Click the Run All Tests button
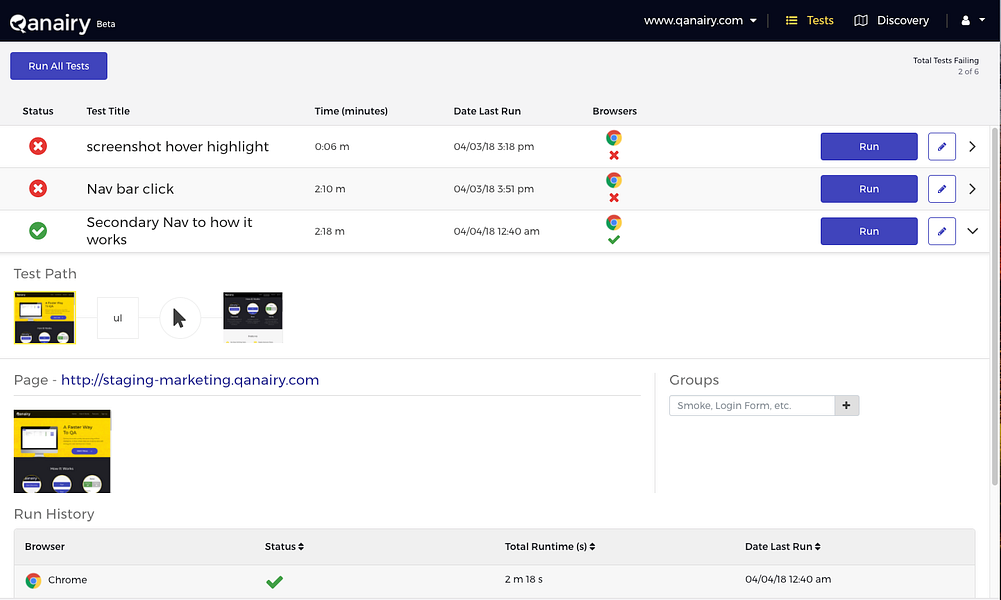This screenshot has height=600, width=1001. tap(59, 66)
